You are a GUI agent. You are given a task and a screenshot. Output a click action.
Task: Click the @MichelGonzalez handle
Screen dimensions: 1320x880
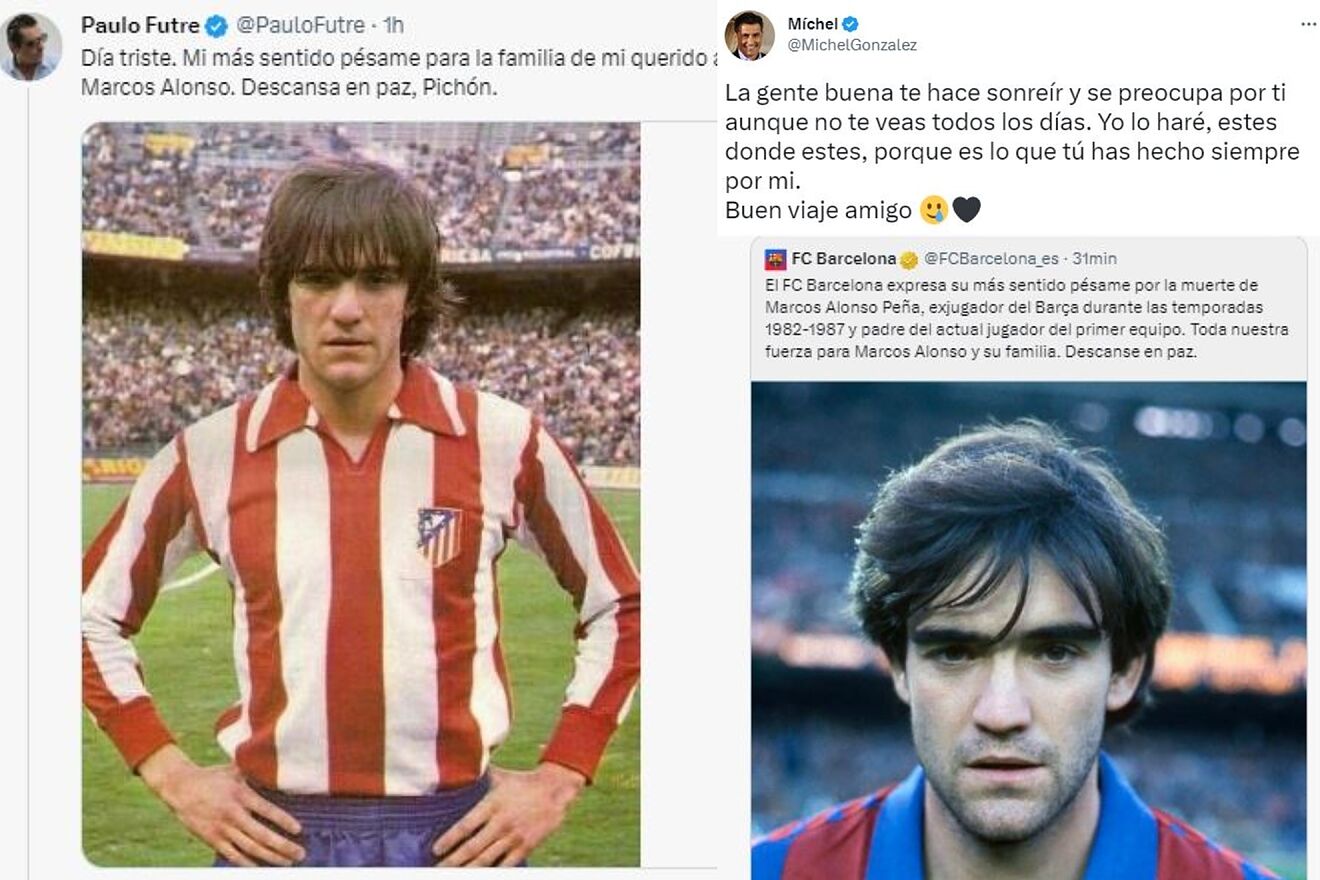852,45
